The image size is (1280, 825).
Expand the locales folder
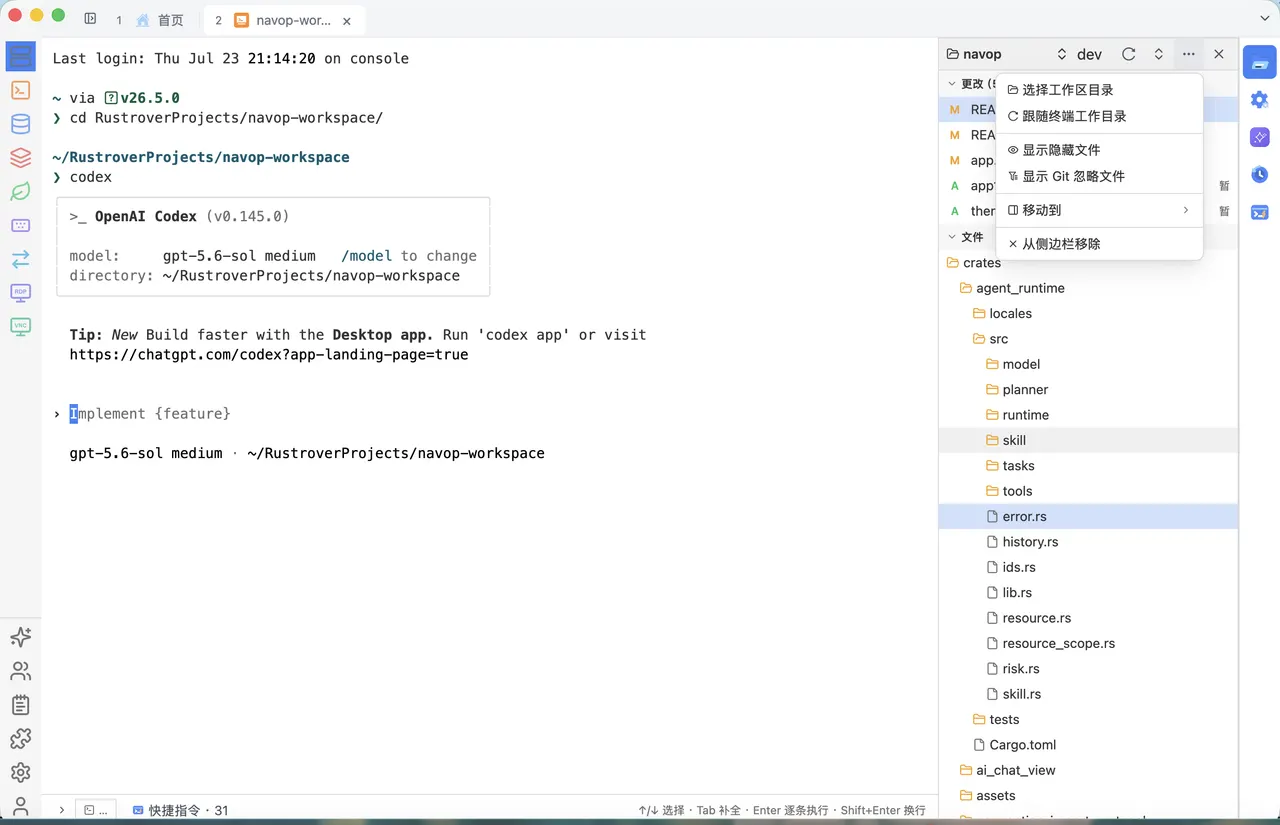click(1089, 313)
